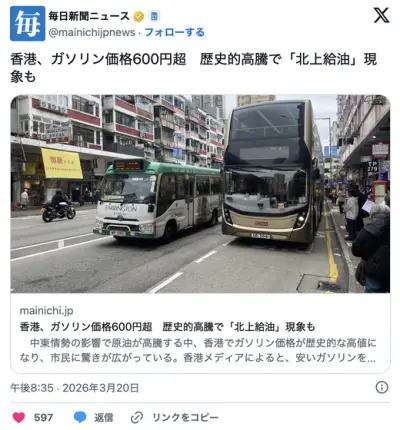400x430 pixels.
Task: Open the card headline about 北上給油
Action: tap(167, 327)
